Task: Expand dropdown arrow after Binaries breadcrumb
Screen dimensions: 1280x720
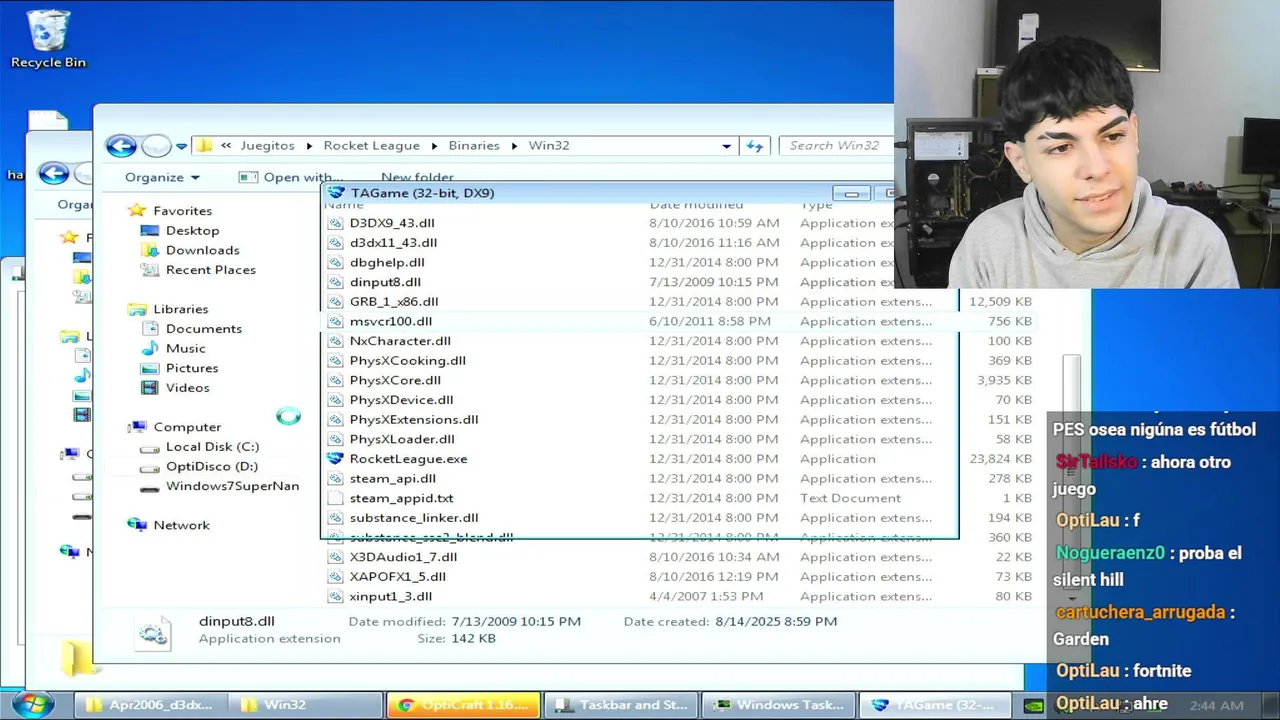Action: tap(515, 146)
